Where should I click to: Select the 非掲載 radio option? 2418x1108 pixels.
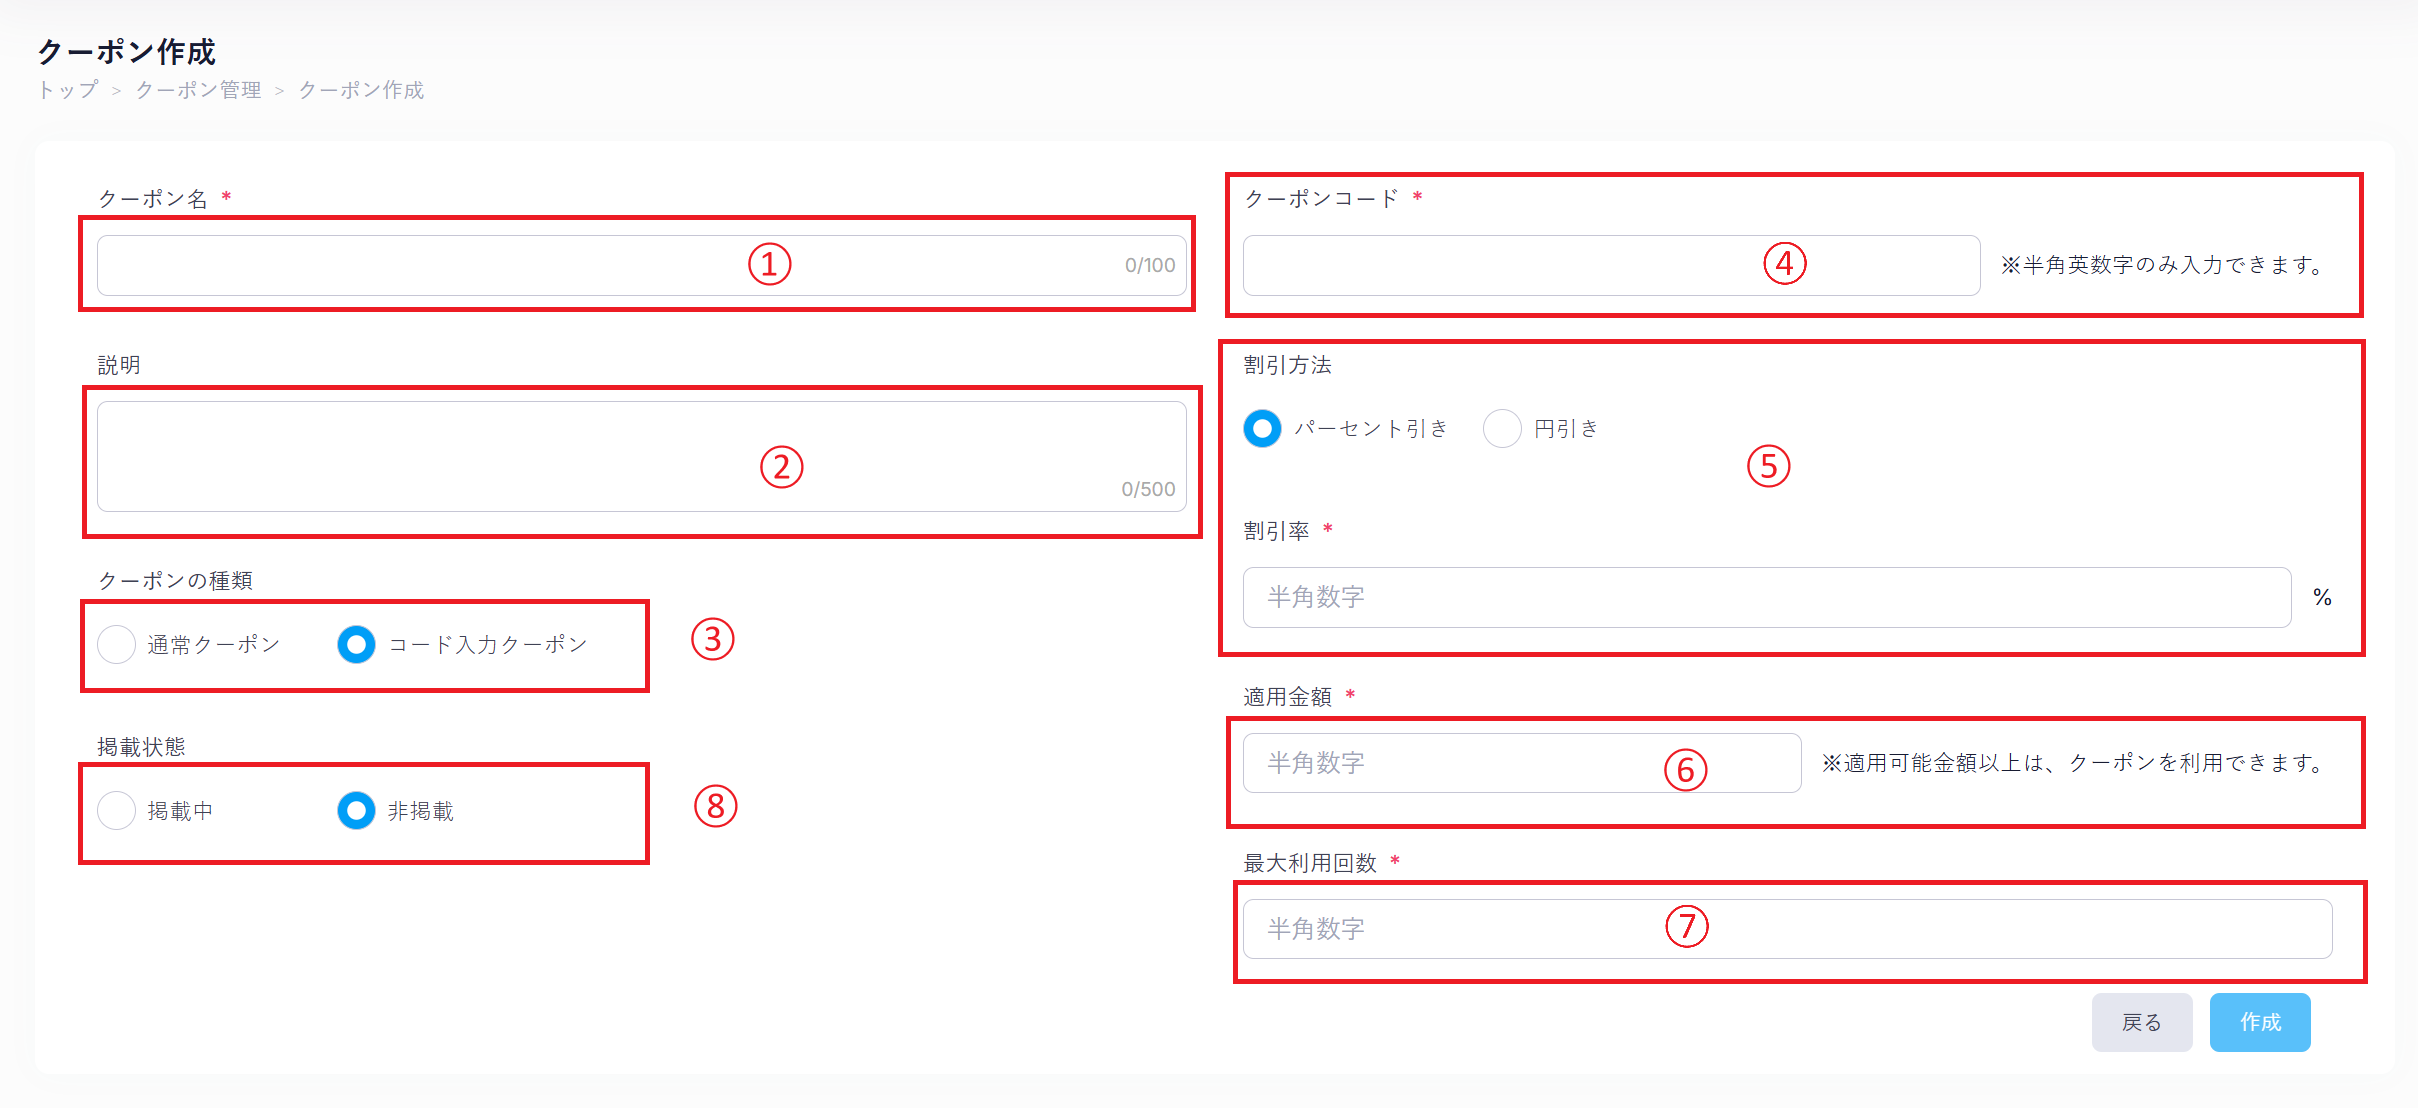point(356,810)
